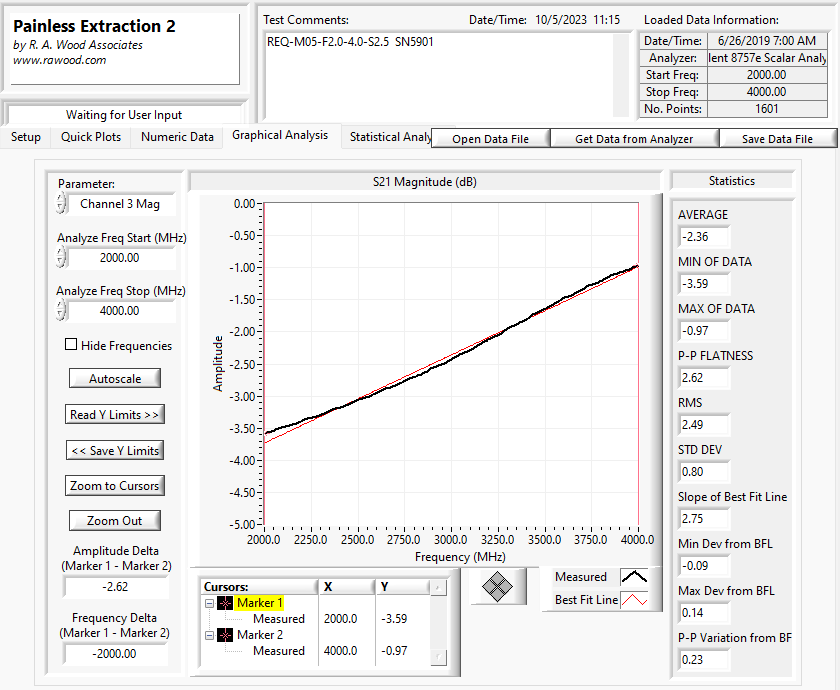Click the www.rawood.com link text

click(x=59, y=60)
